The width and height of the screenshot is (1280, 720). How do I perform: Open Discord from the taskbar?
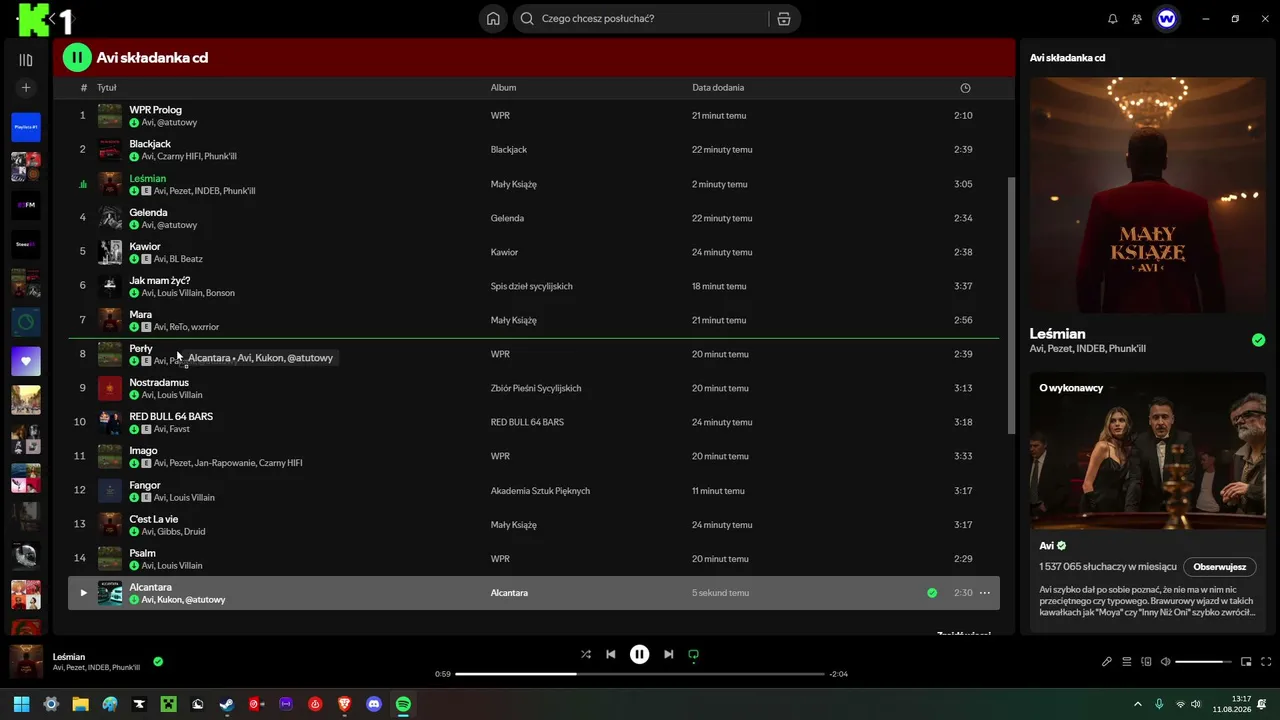coord(374,704)
